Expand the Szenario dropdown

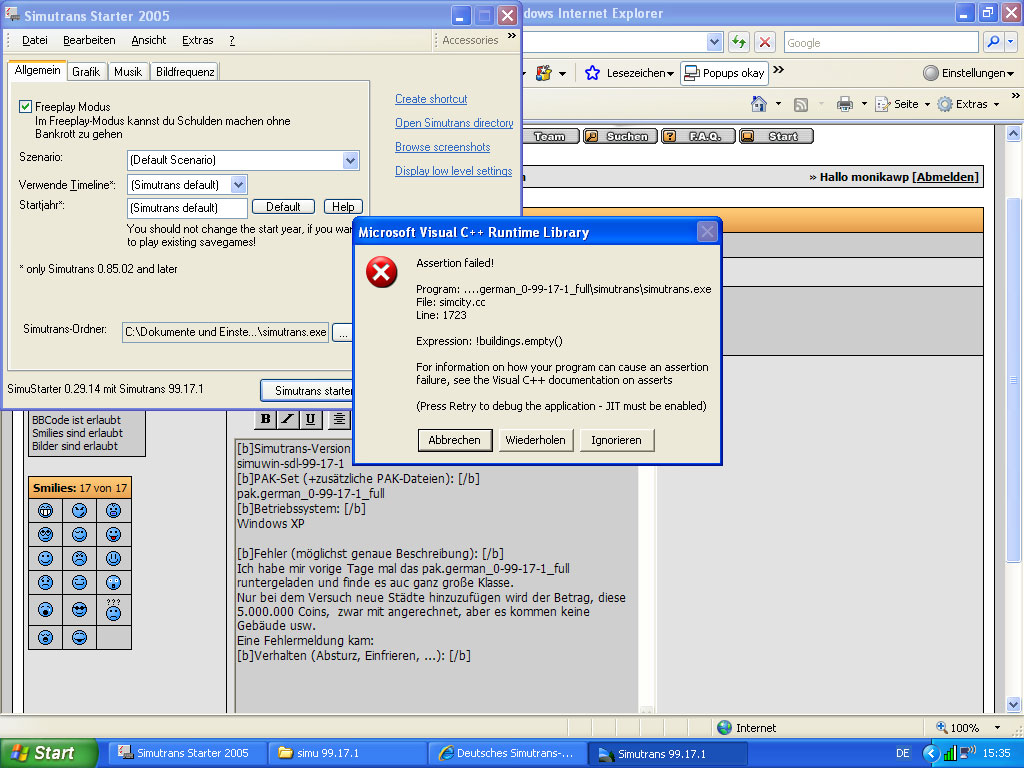pos(350,160)
